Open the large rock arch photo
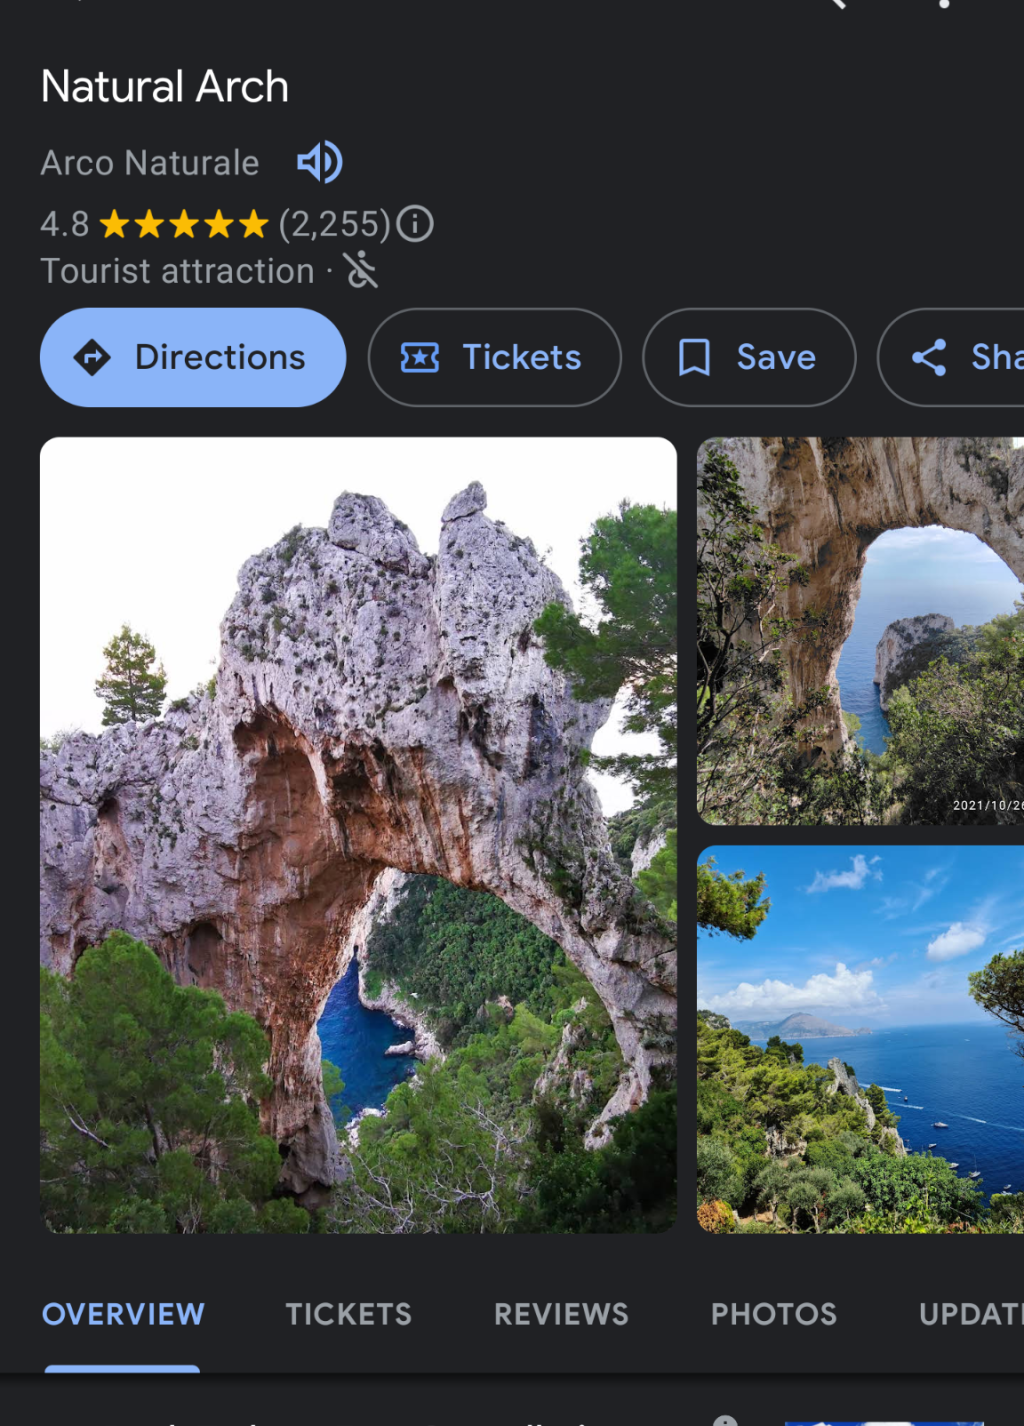The image size is (1024, 1426). click(358, 834)
